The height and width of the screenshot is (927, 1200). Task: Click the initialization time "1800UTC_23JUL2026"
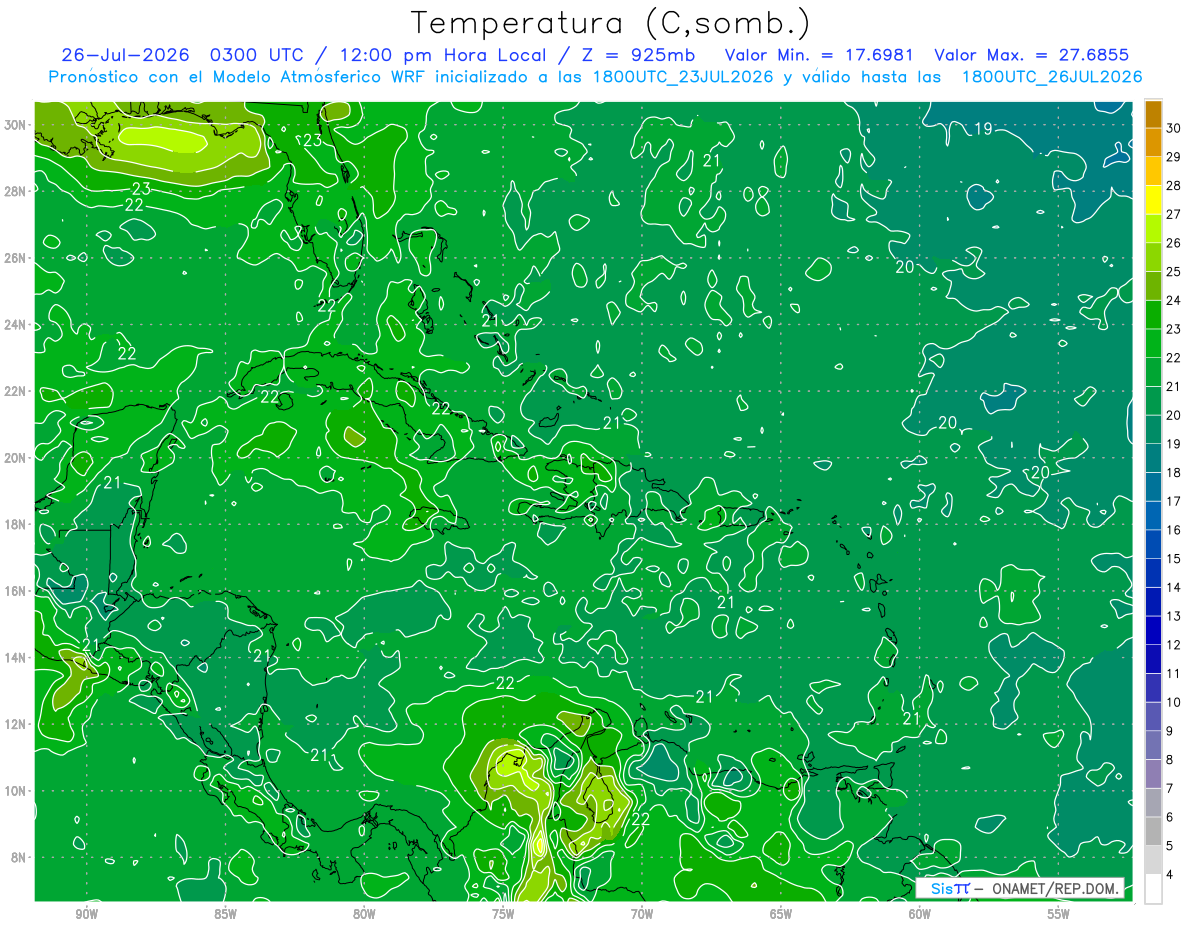pyautogui.click(x=681, y=77)
